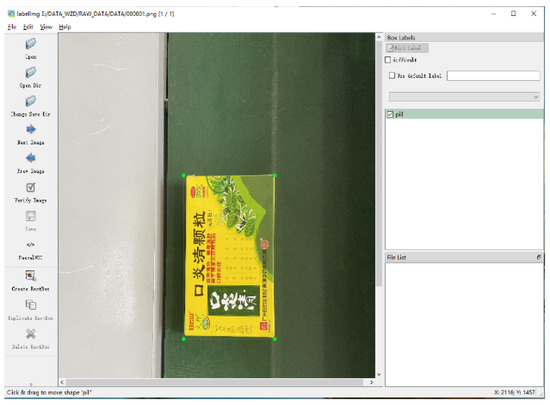Maximize the labelImg window
Viewport: 550px width, 405px height.
[513, 14]
